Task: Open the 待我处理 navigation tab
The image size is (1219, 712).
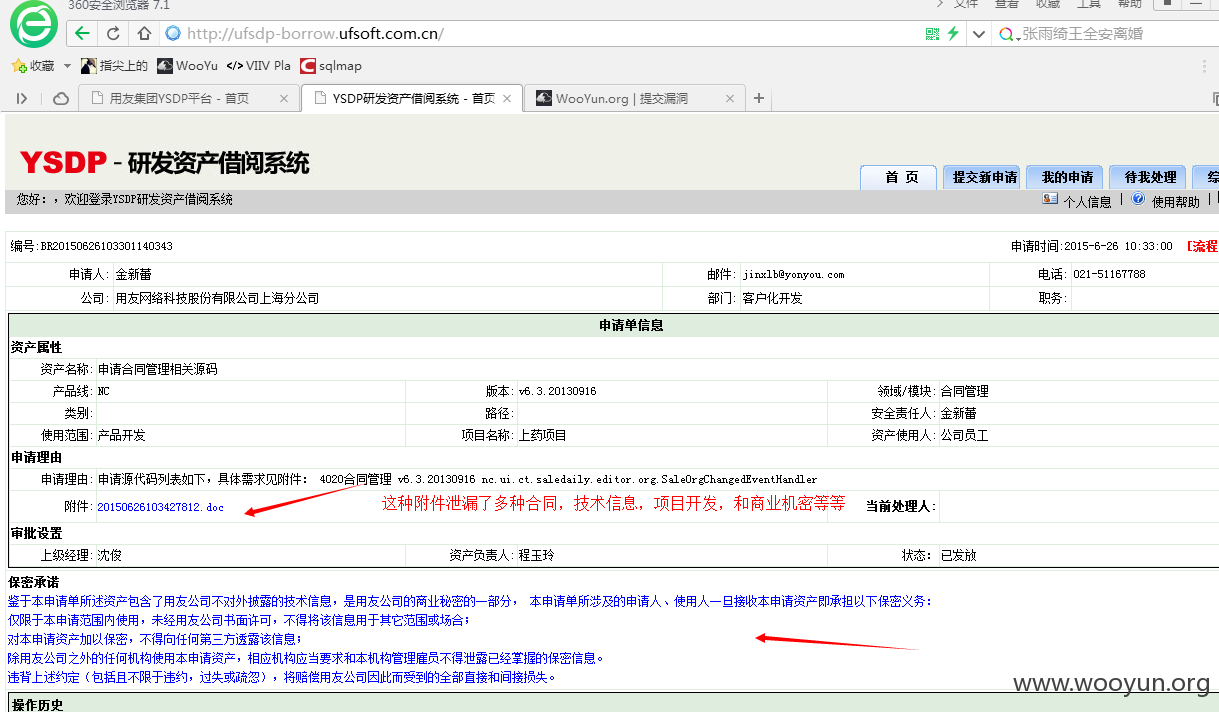Action: click(1150, 177)
